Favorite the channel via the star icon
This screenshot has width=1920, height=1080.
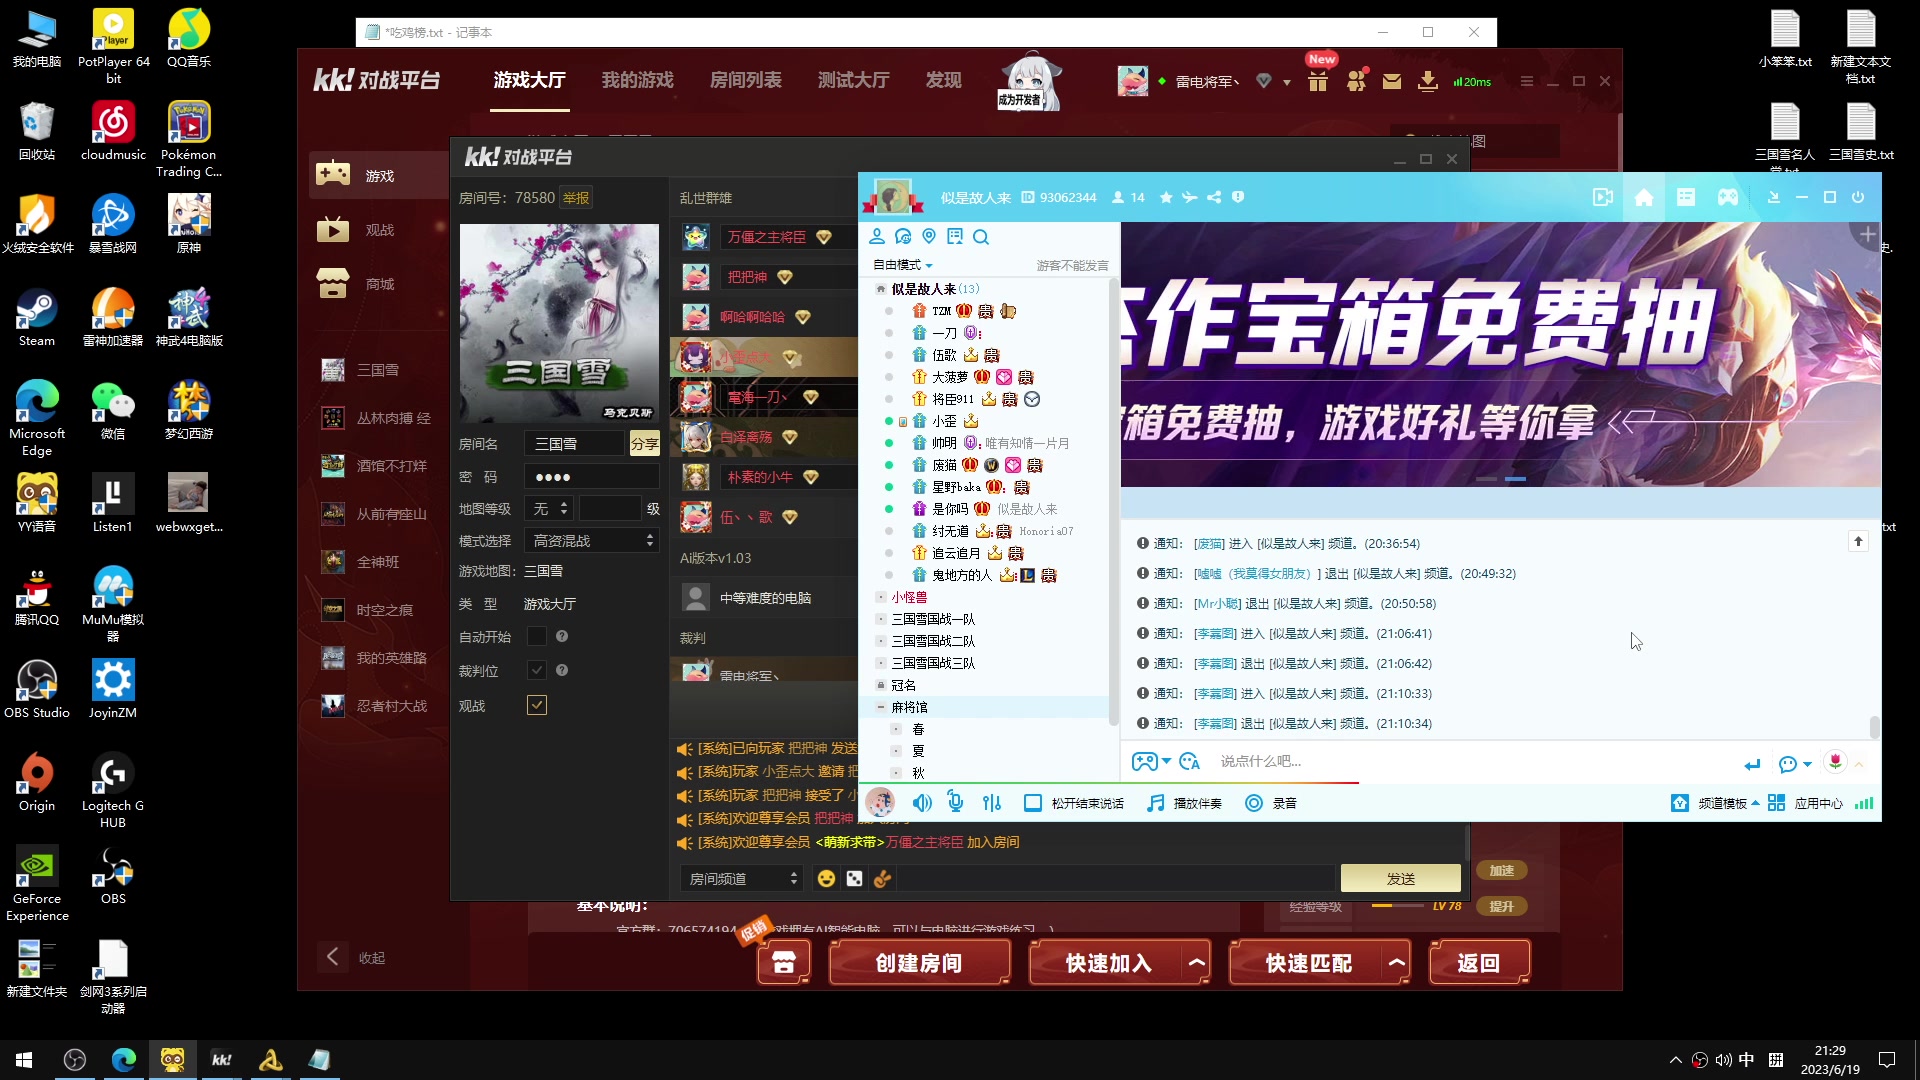pos(1165,197)
